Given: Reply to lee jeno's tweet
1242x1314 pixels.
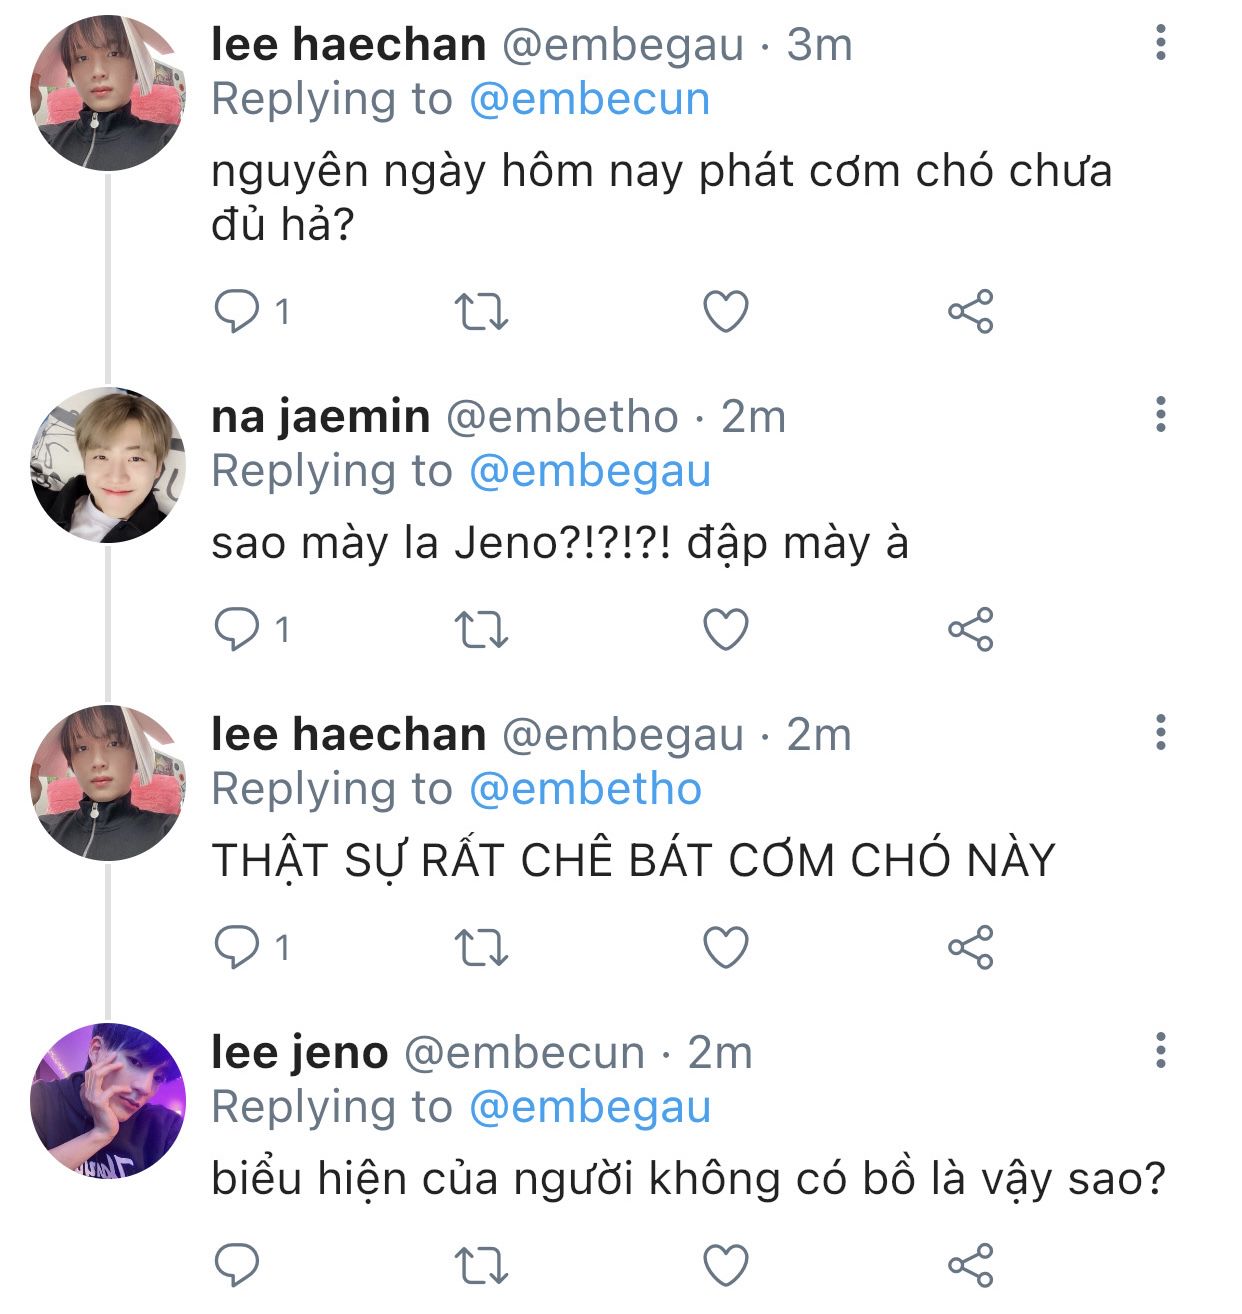Looking at the screenshot, I should 238,1265.
